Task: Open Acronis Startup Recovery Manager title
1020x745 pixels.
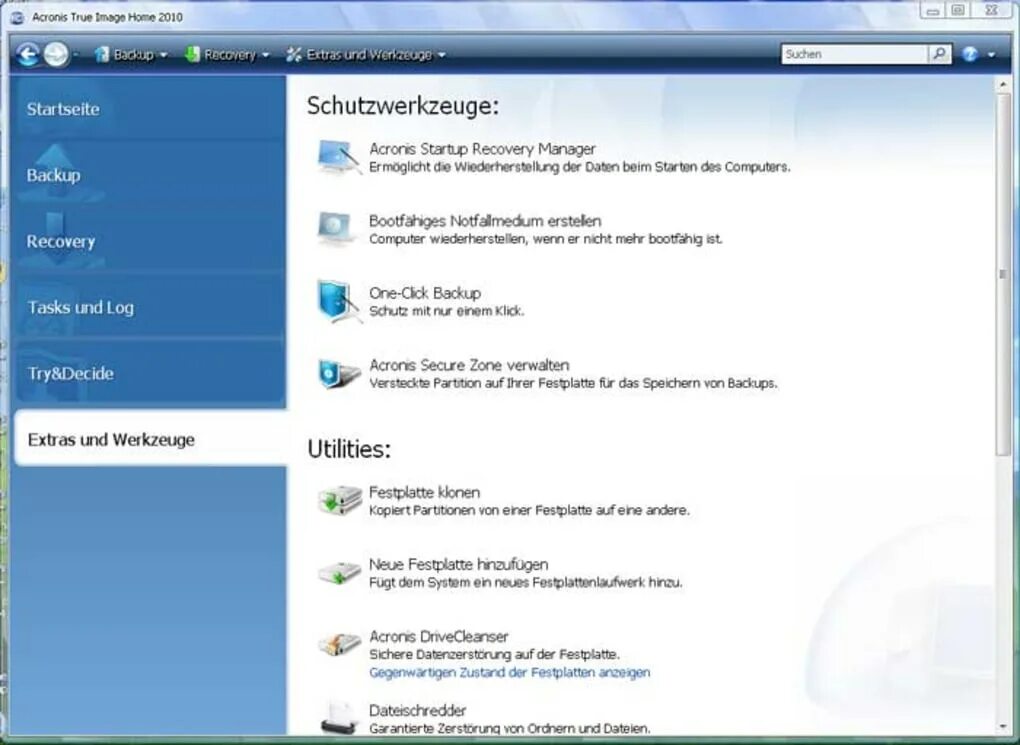Action: pos(482,149)
